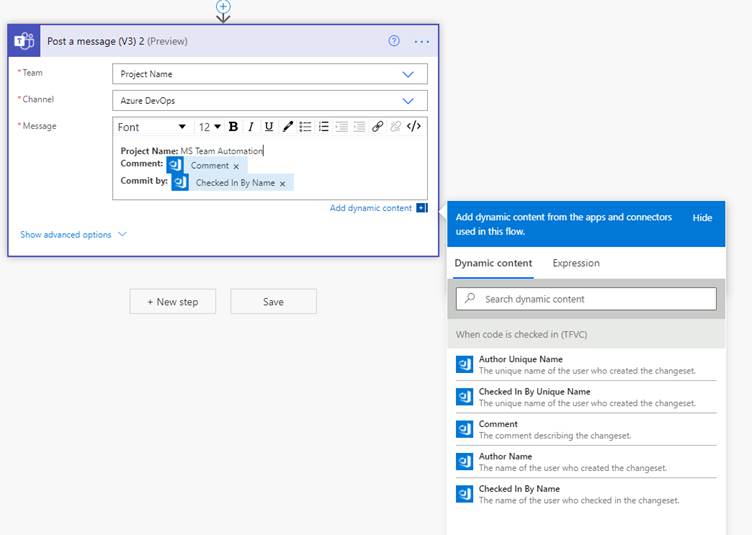Click Show advanced options link
This screenshot has width=752, height=535.
pos(66,234)
